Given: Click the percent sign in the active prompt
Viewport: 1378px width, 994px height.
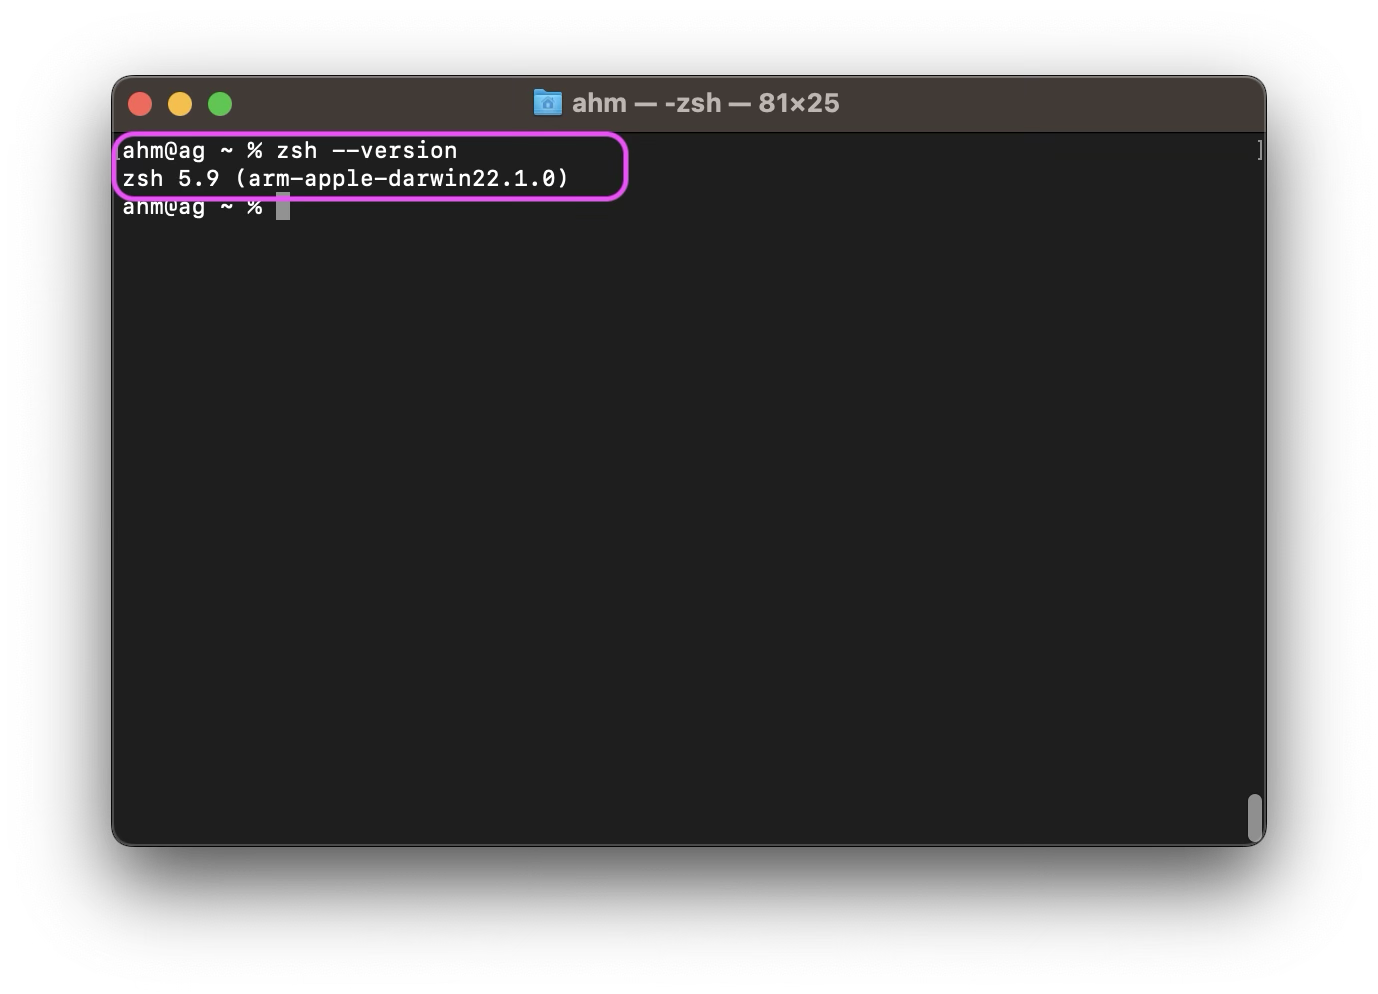Looking at the screenshot, I should pyautogui.click(x=256, y=207).
